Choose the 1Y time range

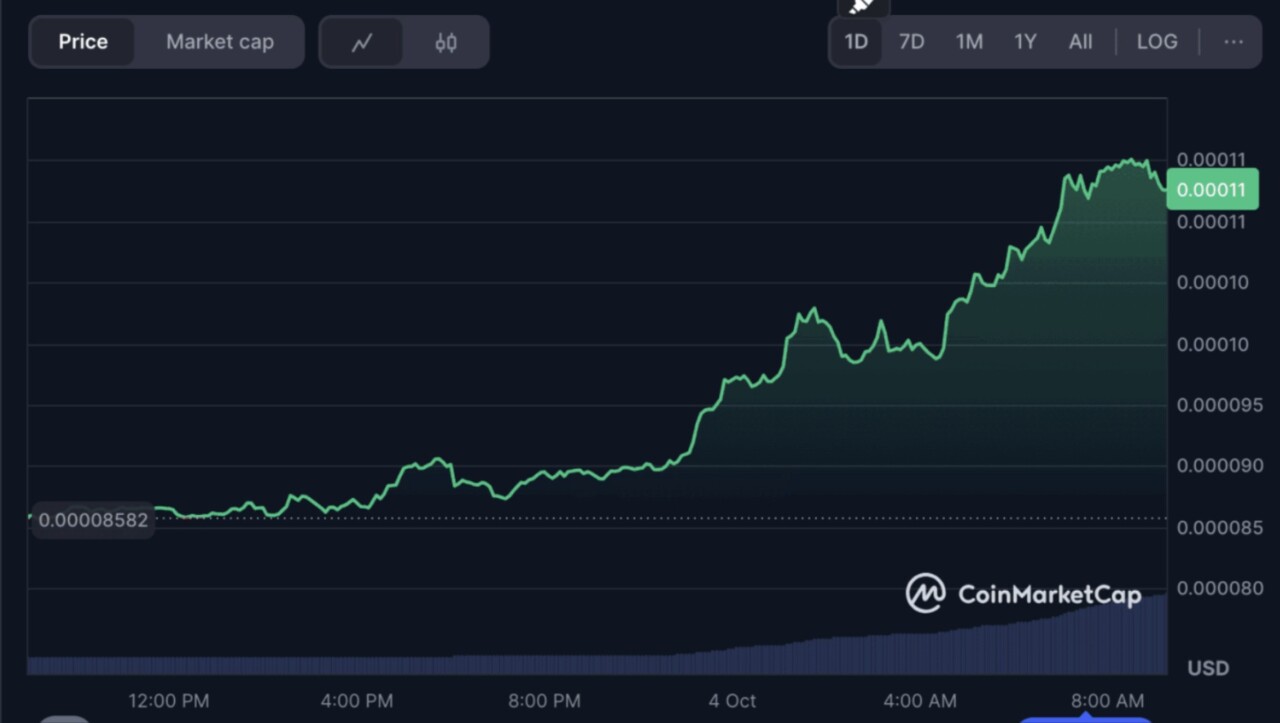[x=1025, y=42]
